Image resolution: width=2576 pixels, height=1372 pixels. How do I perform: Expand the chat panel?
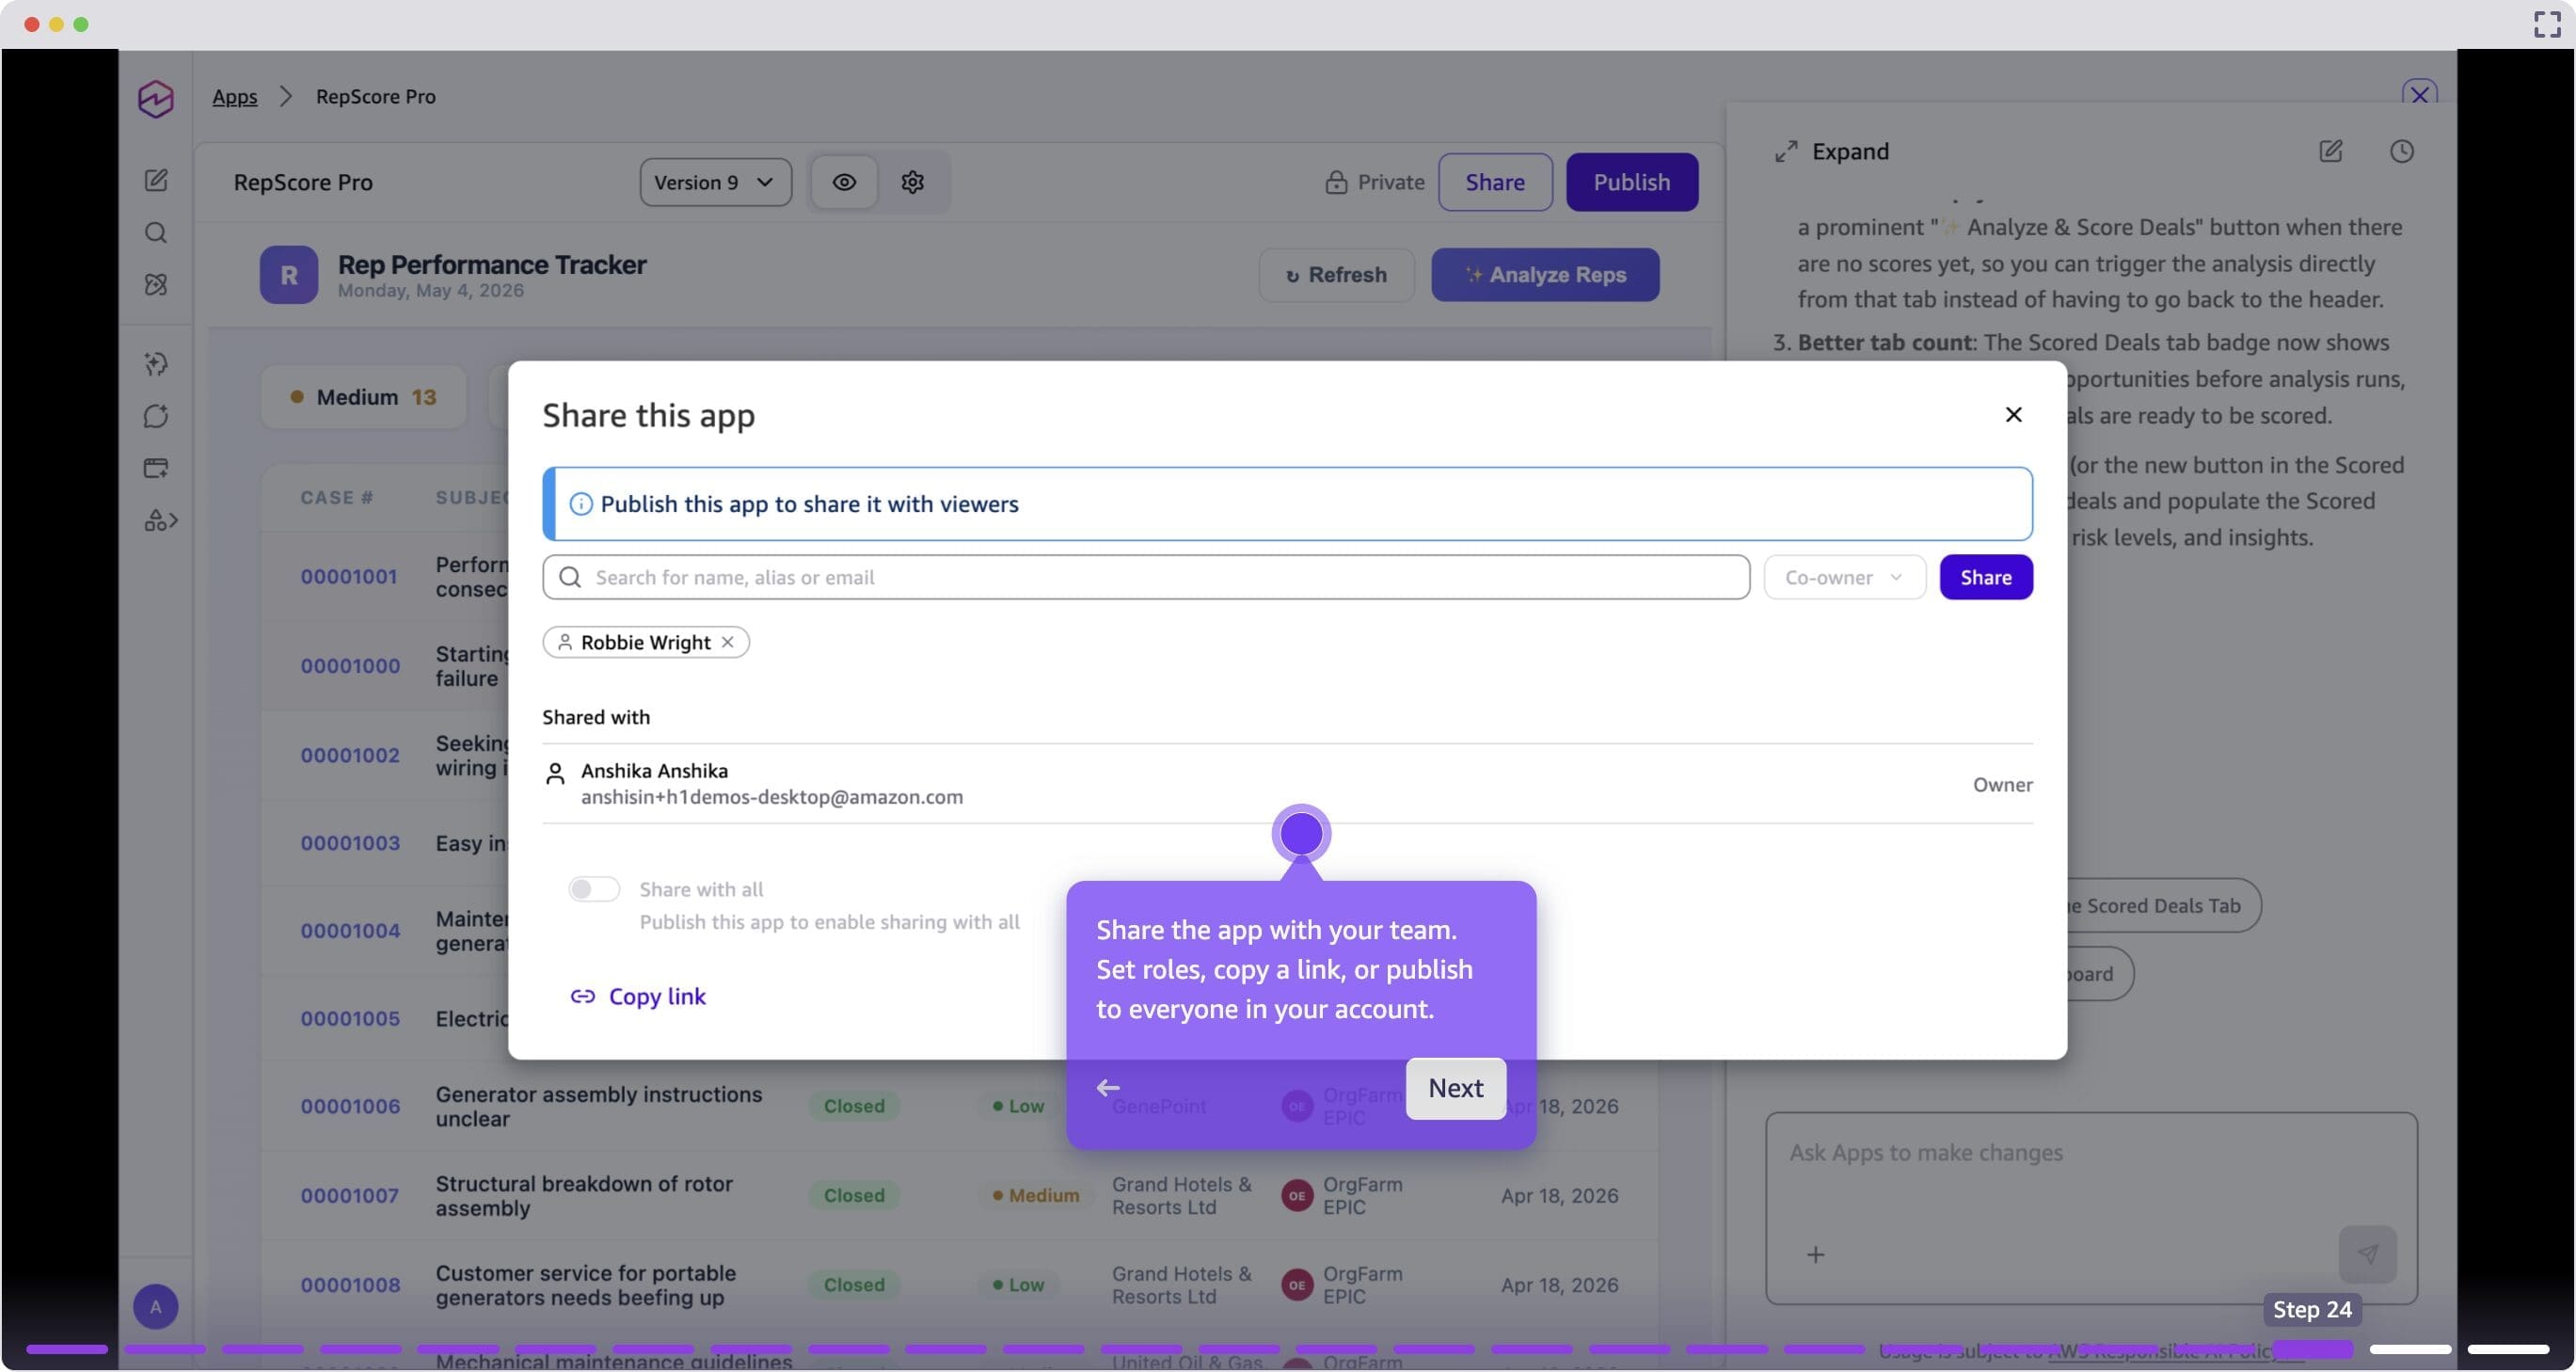point(1832,151)
